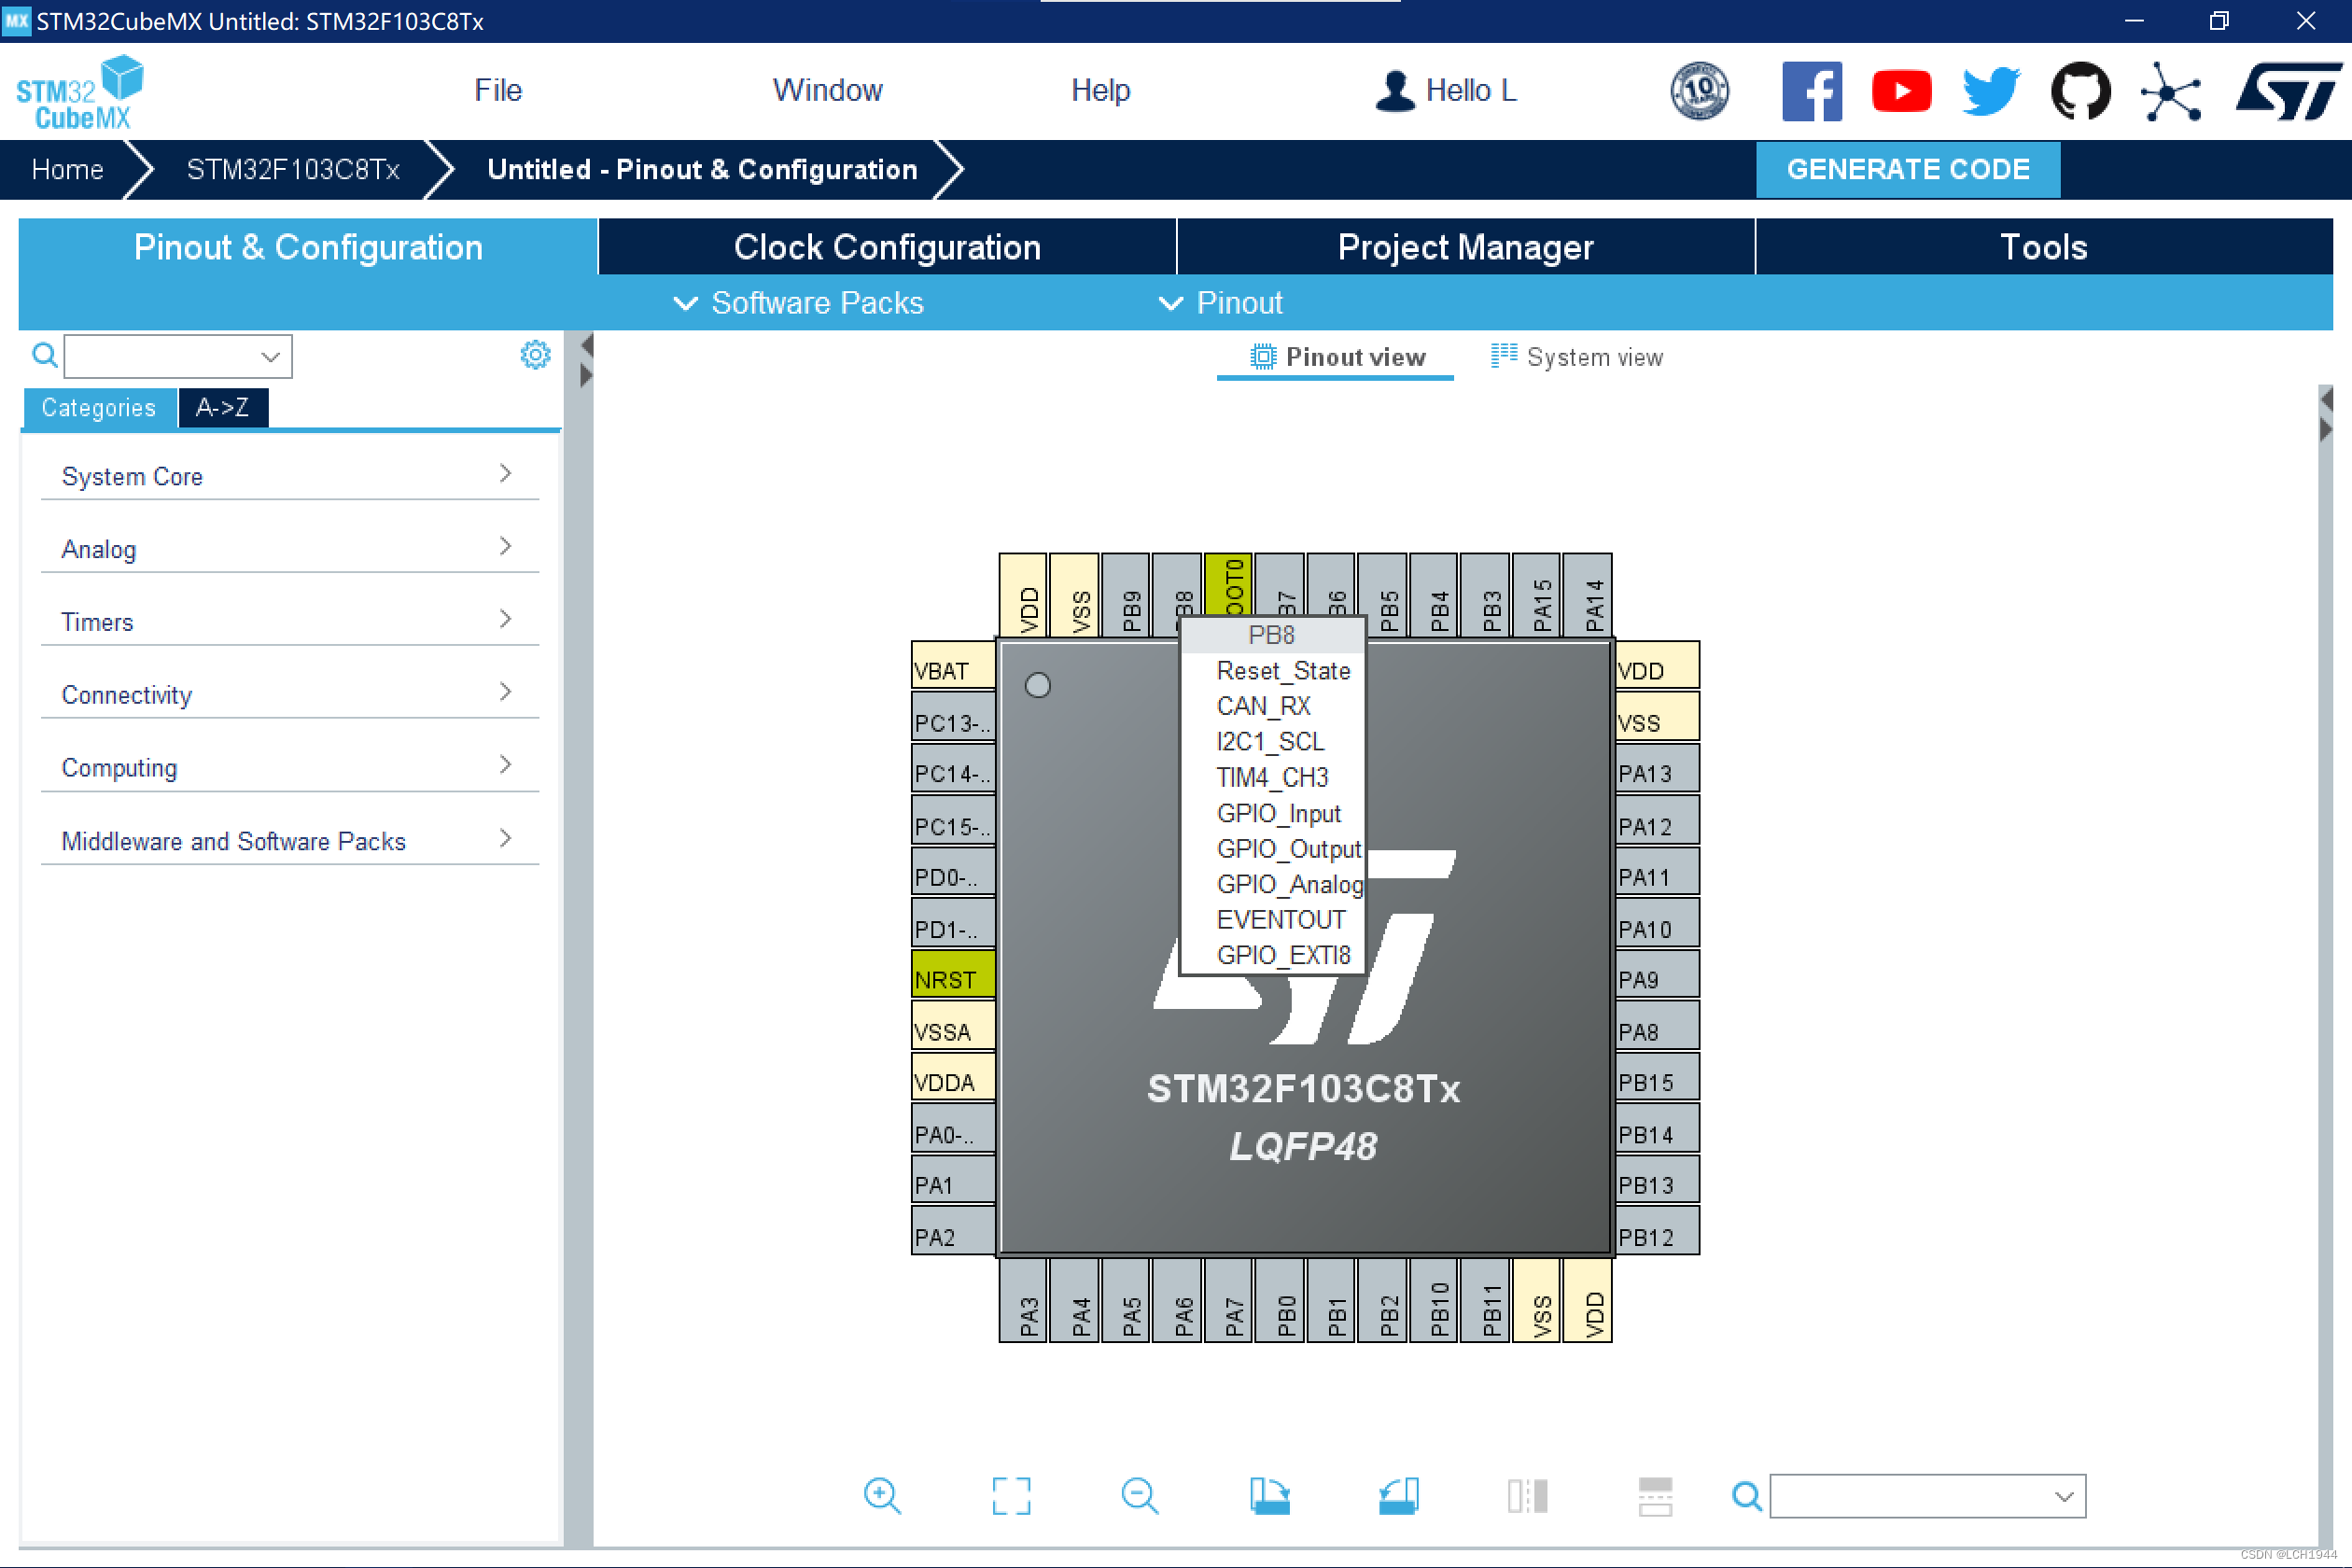Collapse the left panel arrow

tap(587, 346)
